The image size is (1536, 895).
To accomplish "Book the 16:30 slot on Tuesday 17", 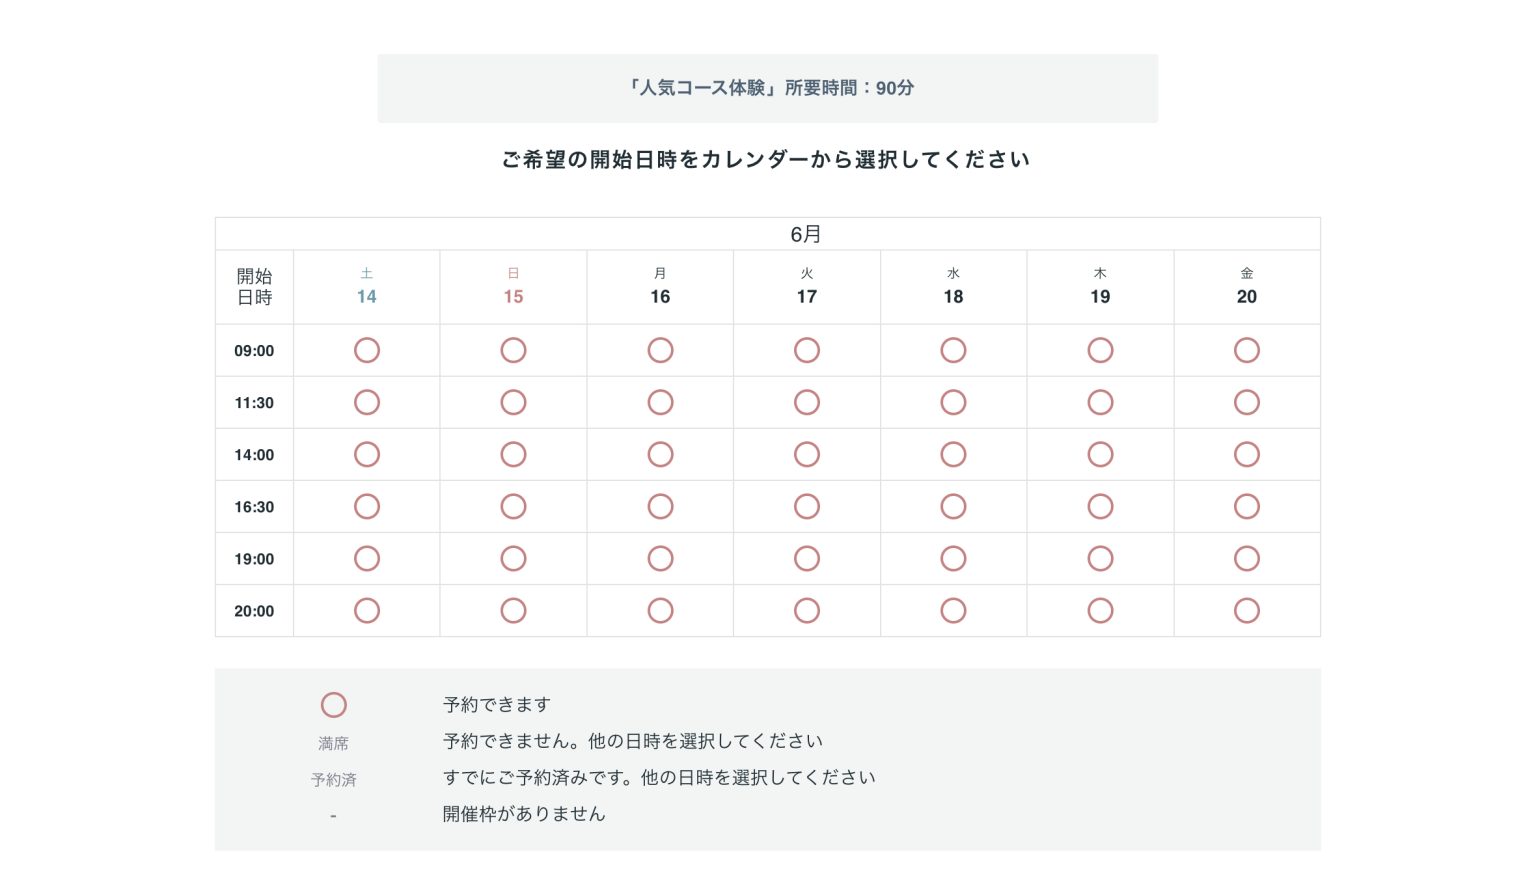I will 807,507.
